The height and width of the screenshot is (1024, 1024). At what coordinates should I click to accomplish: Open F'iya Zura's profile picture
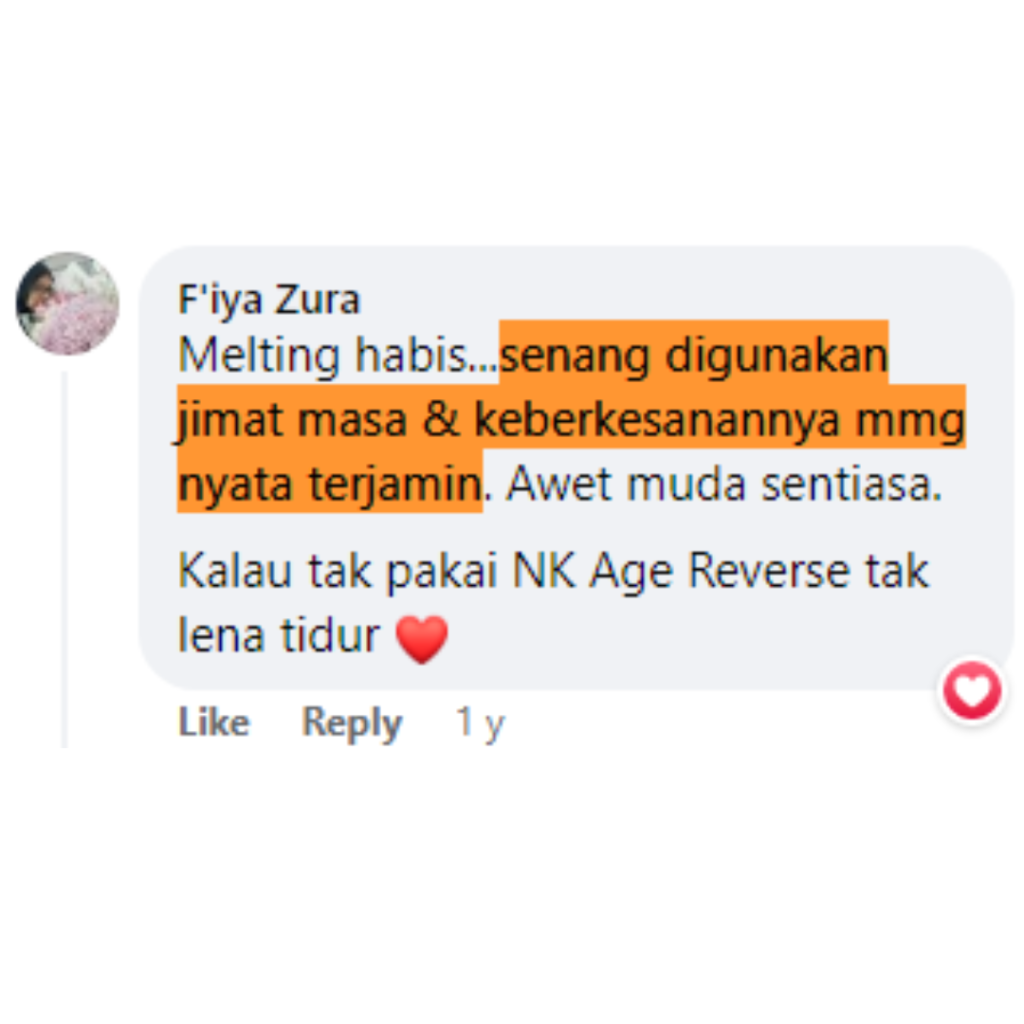tap(67, 304)
